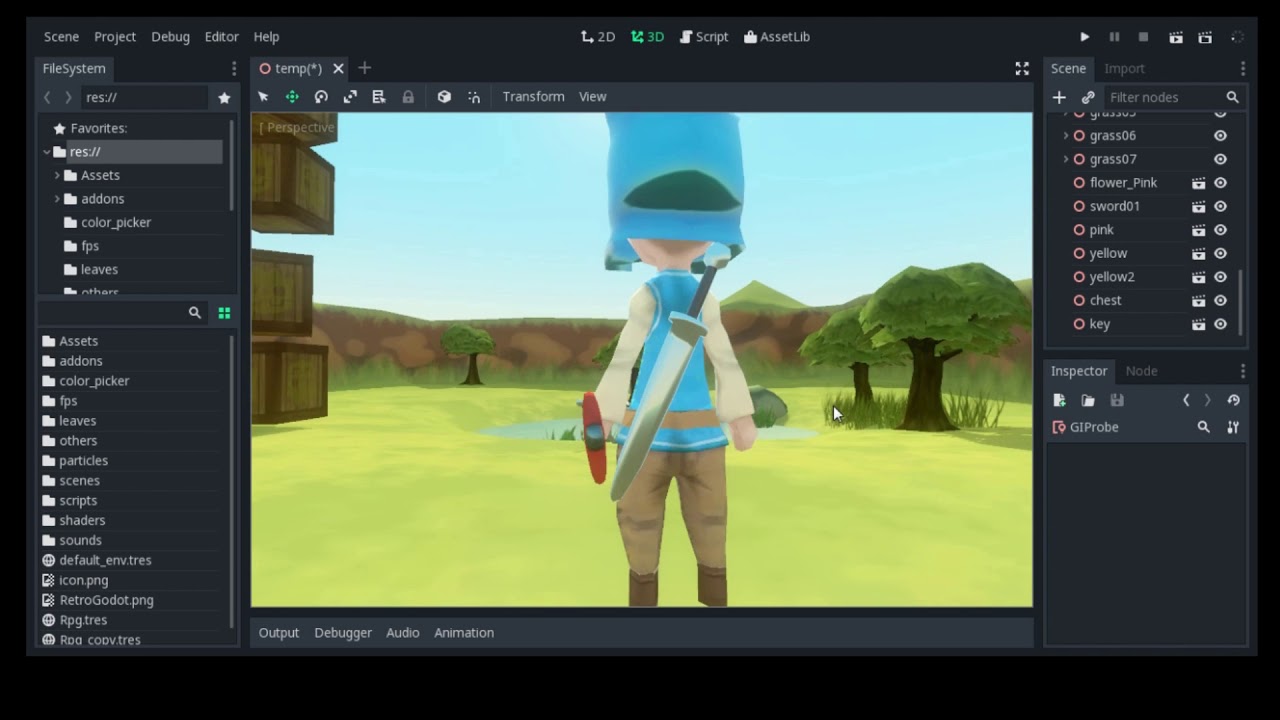The width and height of the screenshot is (1280, 720).
Task: Open the Perspective viewport menu
Action: 297,128
